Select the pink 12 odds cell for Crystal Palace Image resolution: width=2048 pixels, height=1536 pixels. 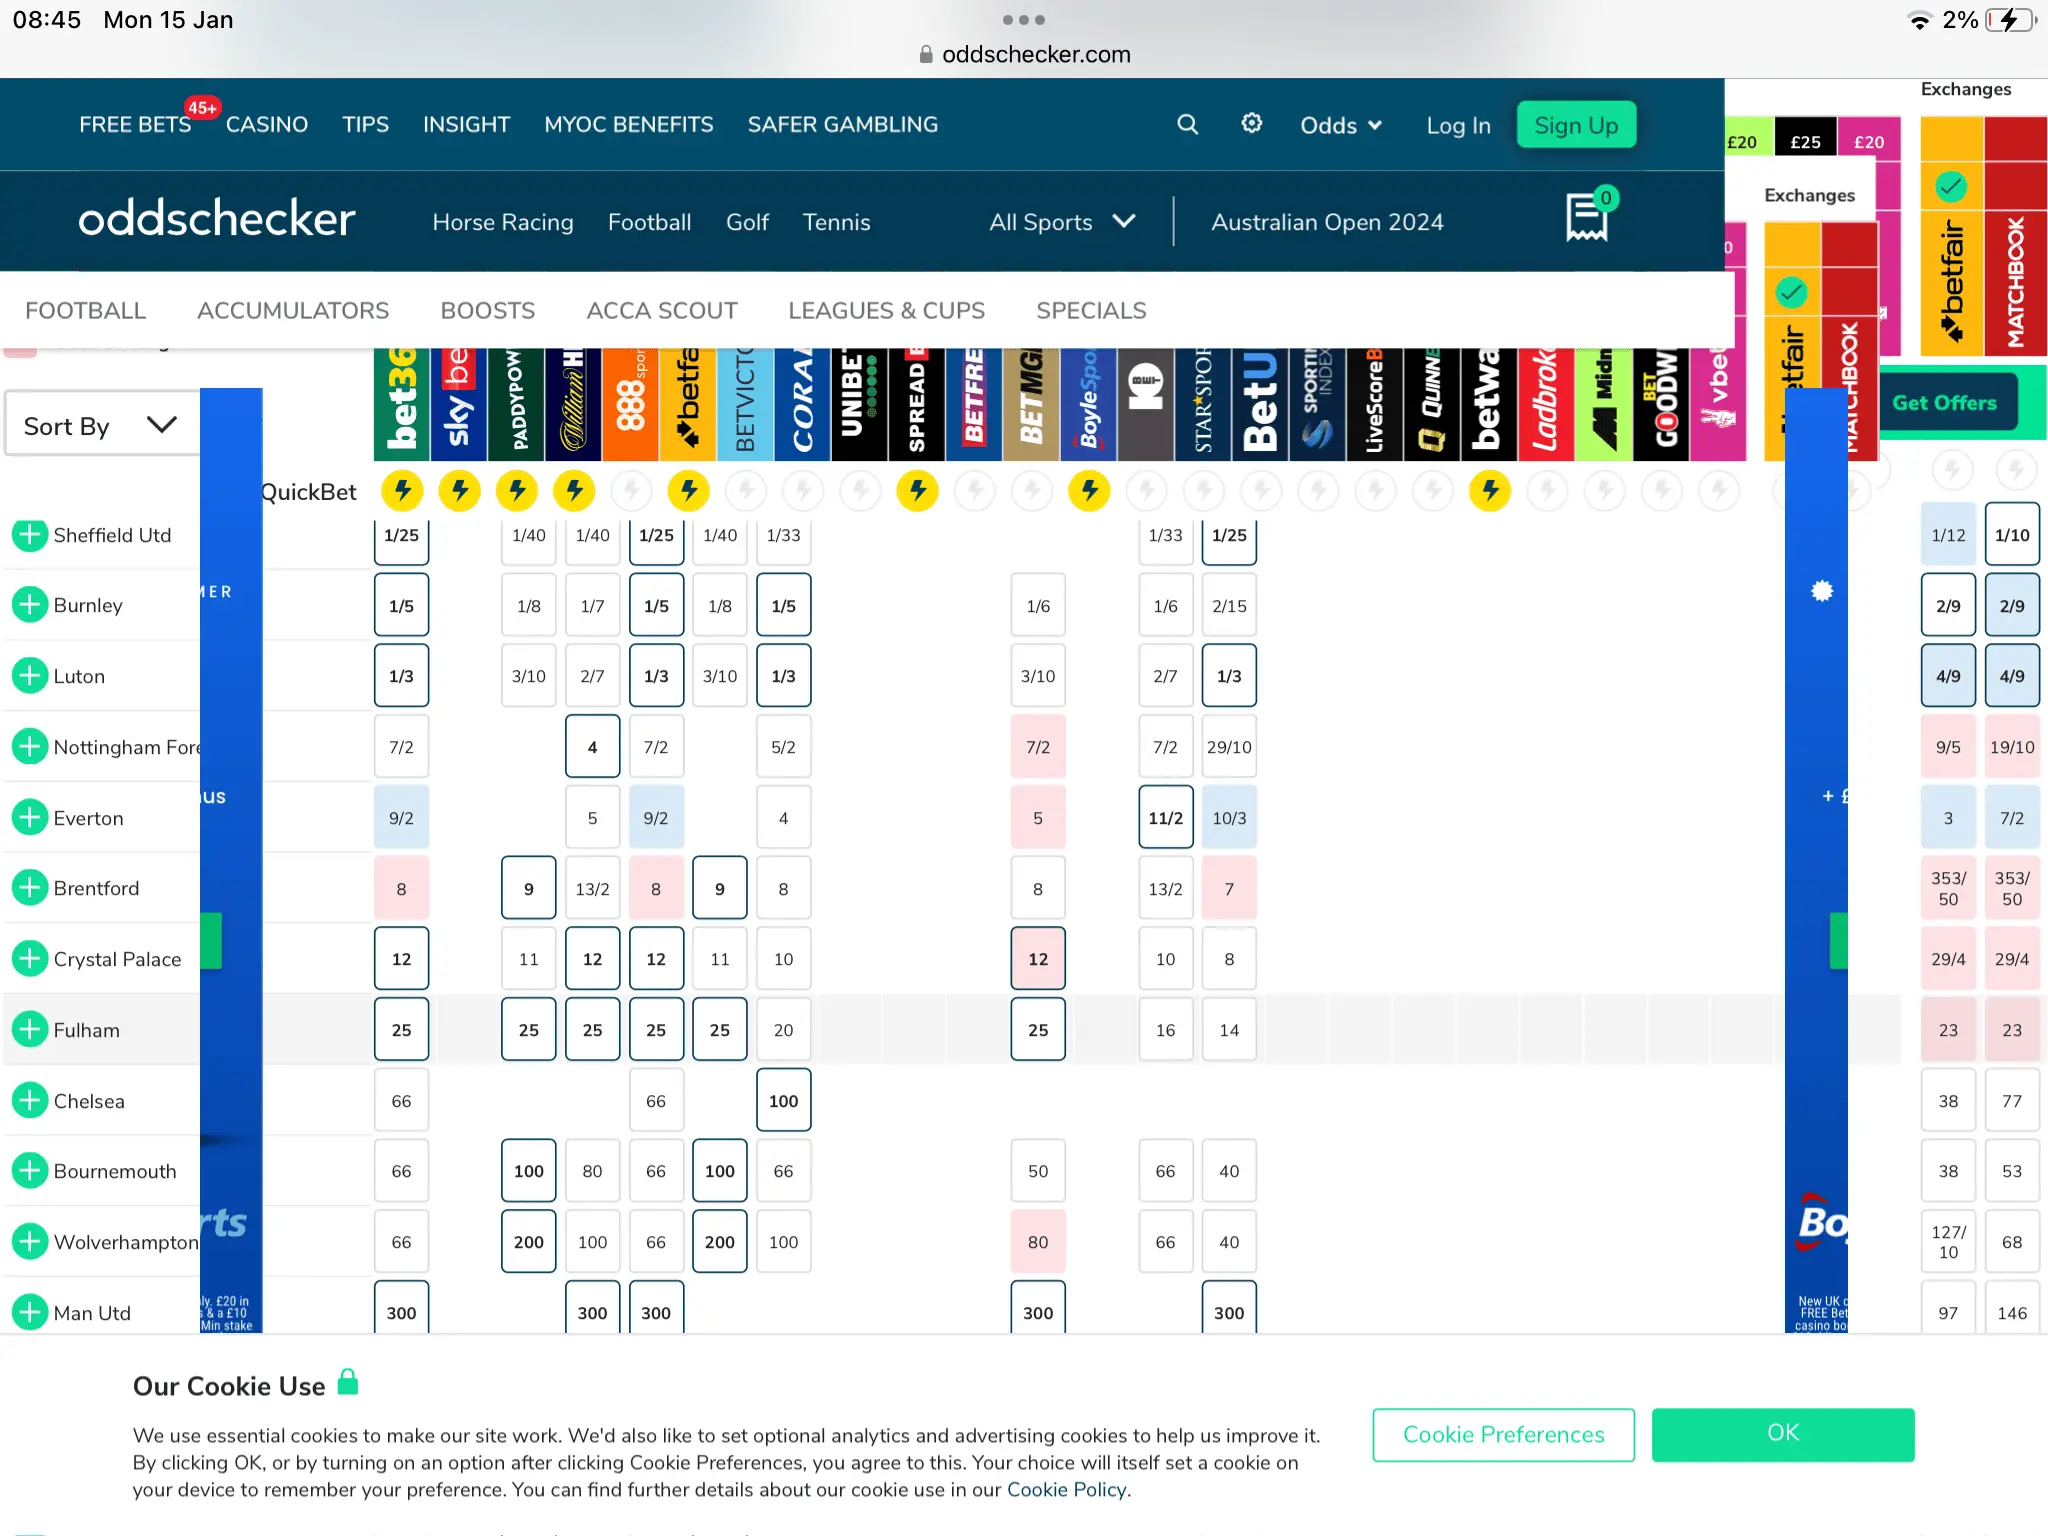click(1037, 958)
